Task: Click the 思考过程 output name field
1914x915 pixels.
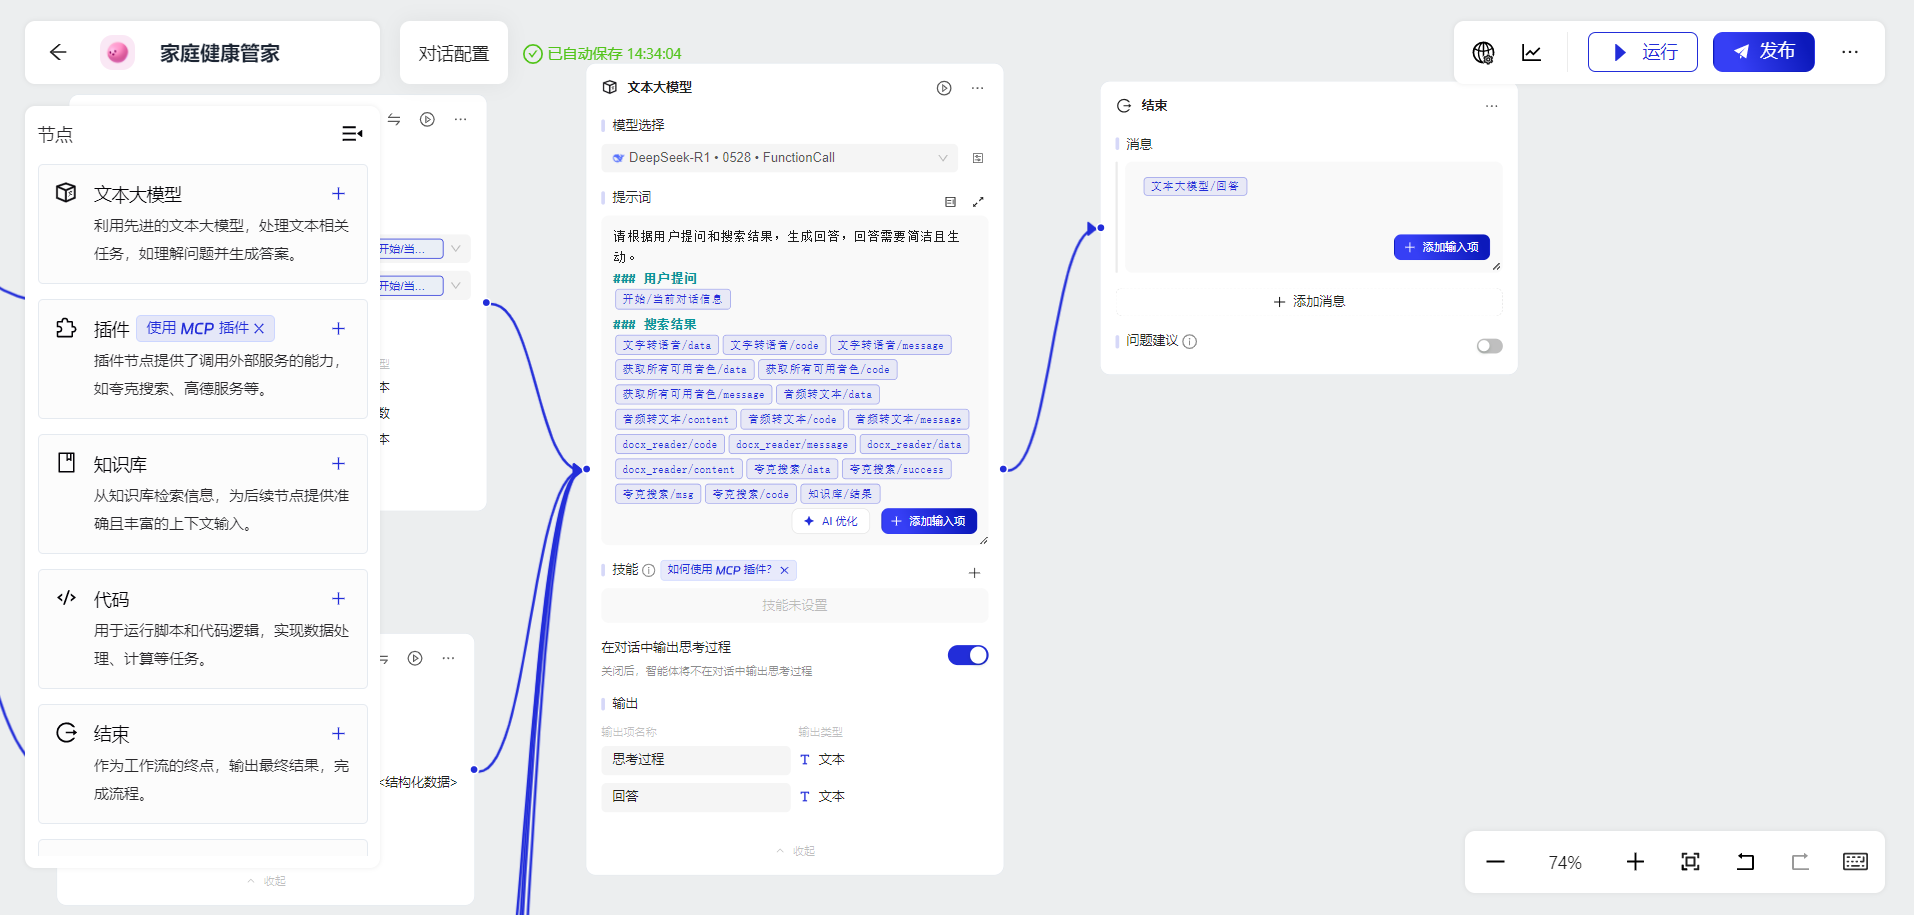Action: click(696, 760)
